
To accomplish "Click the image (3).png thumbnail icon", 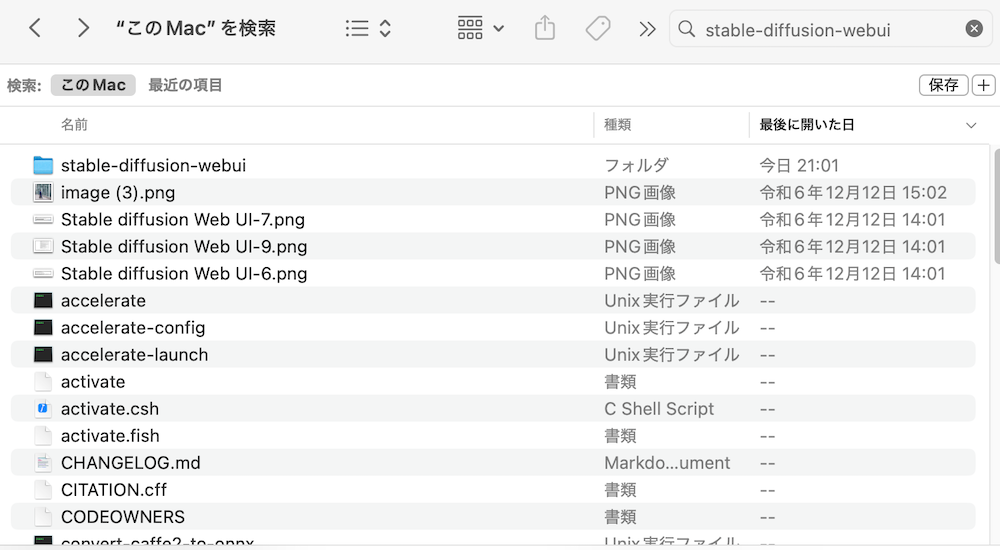I will coord(43,193).
